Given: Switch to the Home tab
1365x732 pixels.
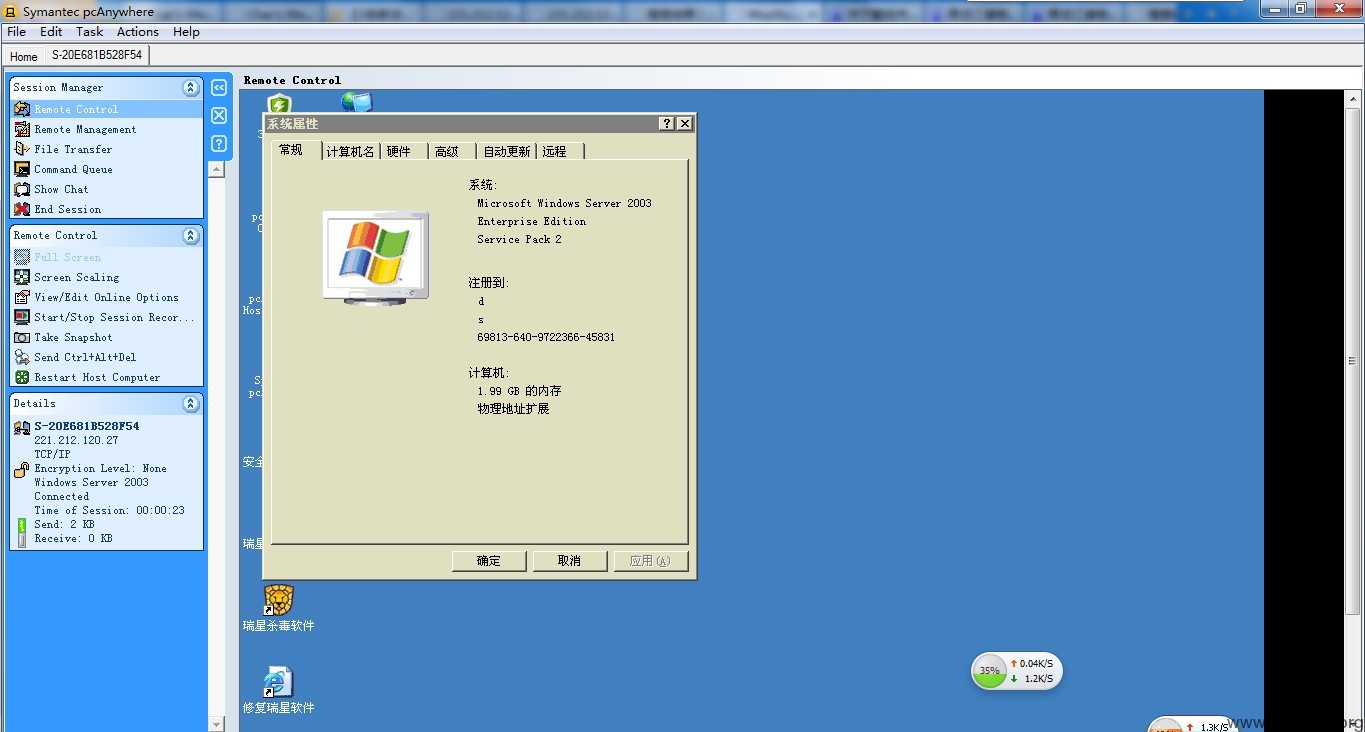Looking at the screenshot, I should (x=23, y=56).
